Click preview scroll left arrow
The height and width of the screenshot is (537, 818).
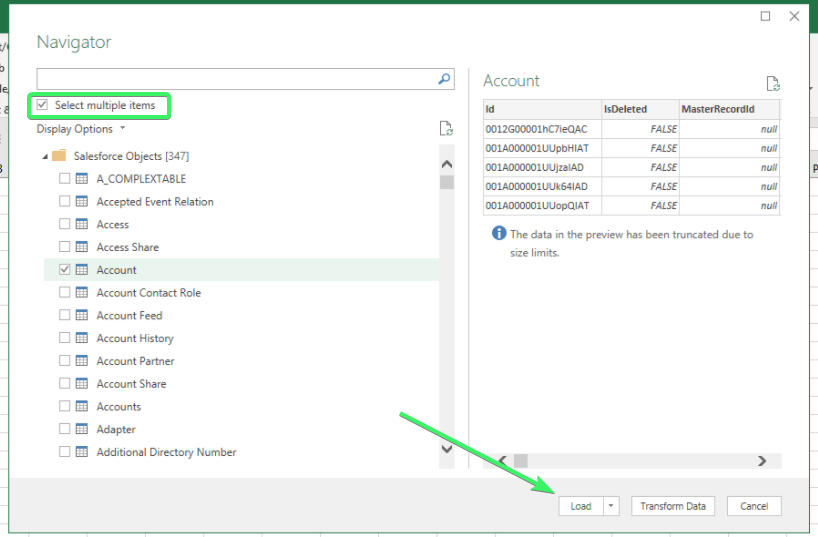coord(502,461)
